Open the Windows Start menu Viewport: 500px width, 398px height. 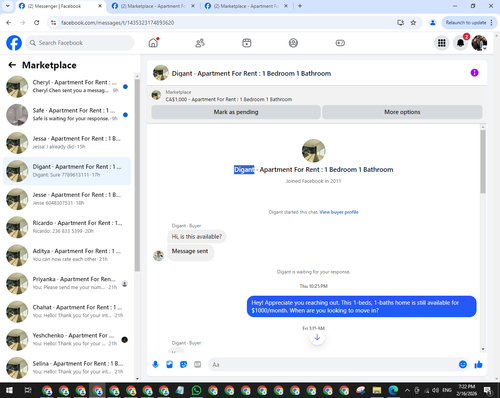(x=9, y=390)
